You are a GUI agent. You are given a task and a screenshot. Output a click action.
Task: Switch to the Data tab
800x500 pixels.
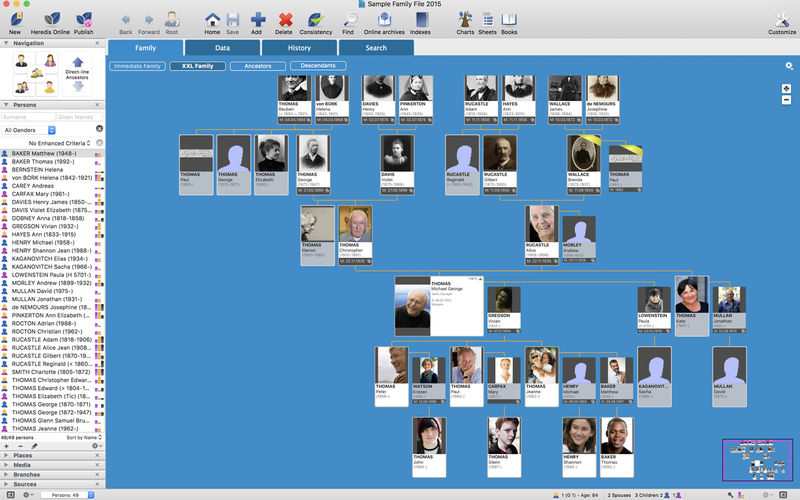coord(222,48)
